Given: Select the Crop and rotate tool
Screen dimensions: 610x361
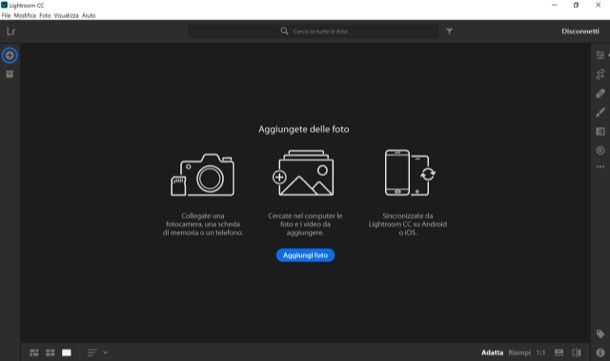Looking at the screenshot, I should [x=600, y=74].
